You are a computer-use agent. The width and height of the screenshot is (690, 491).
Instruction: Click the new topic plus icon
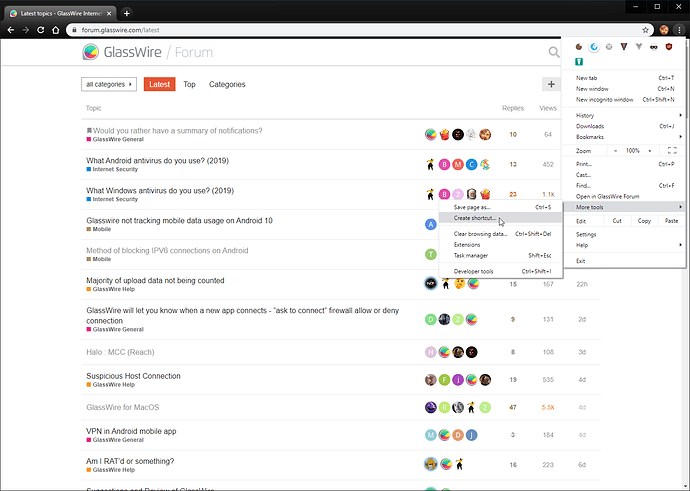pyautogui.click(x=550, y=85)
